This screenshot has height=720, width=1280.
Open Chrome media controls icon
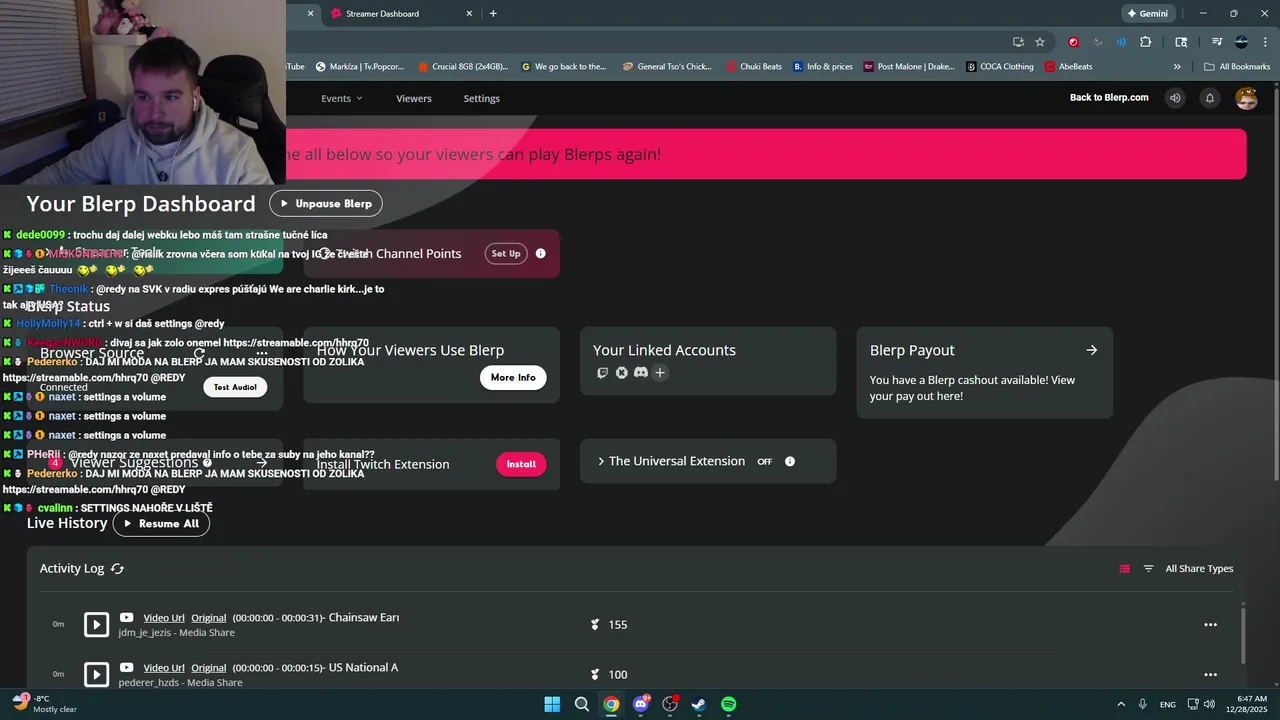tap(1217, 42)
